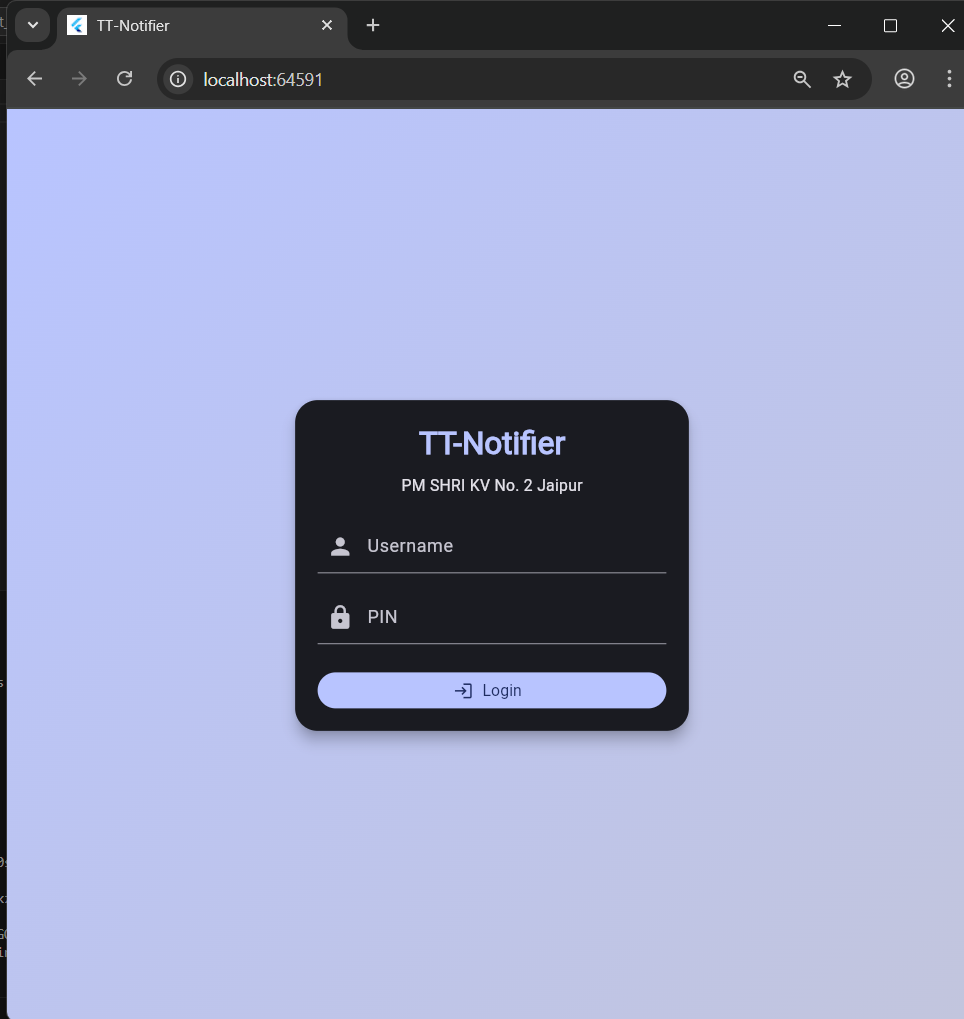
Task: Focus the PIN input field
Action: pyautogui.click(x=510, y=617)
